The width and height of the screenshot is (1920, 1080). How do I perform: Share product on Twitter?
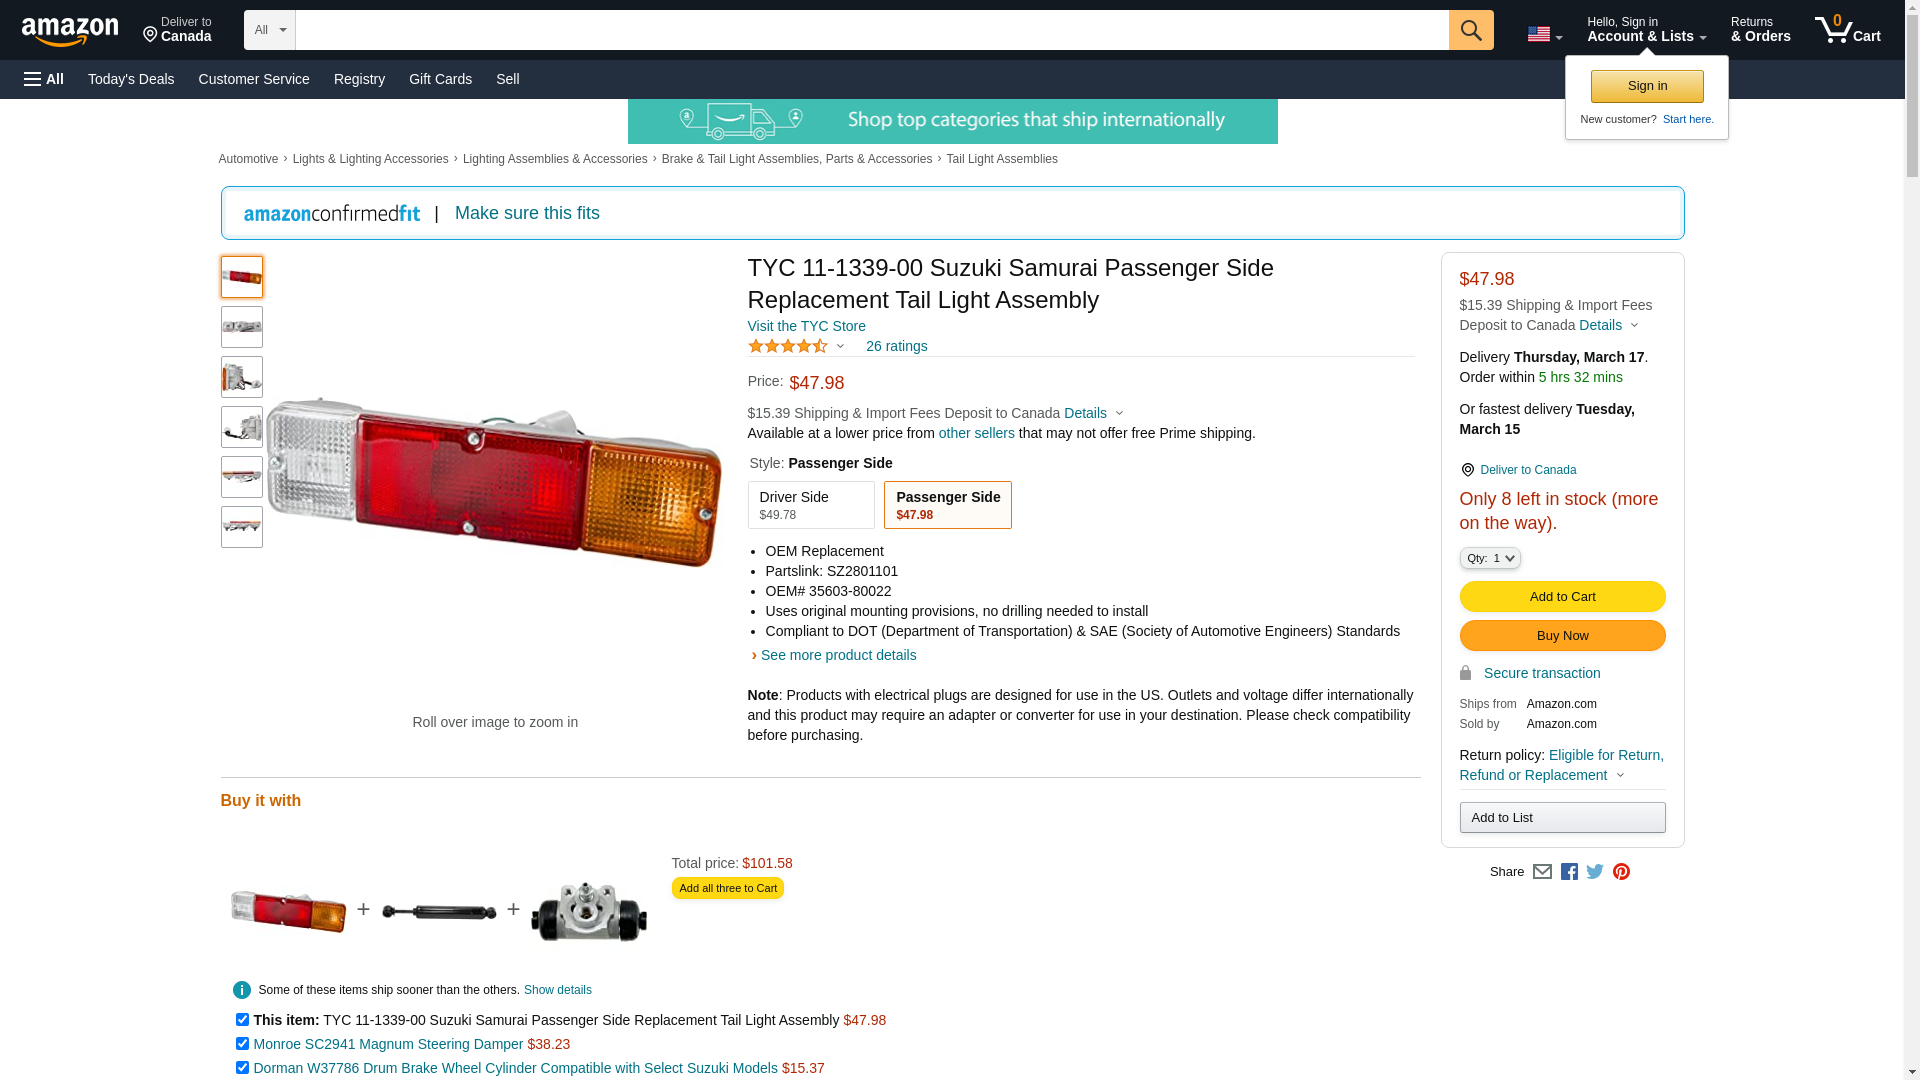pos(1595,872)
